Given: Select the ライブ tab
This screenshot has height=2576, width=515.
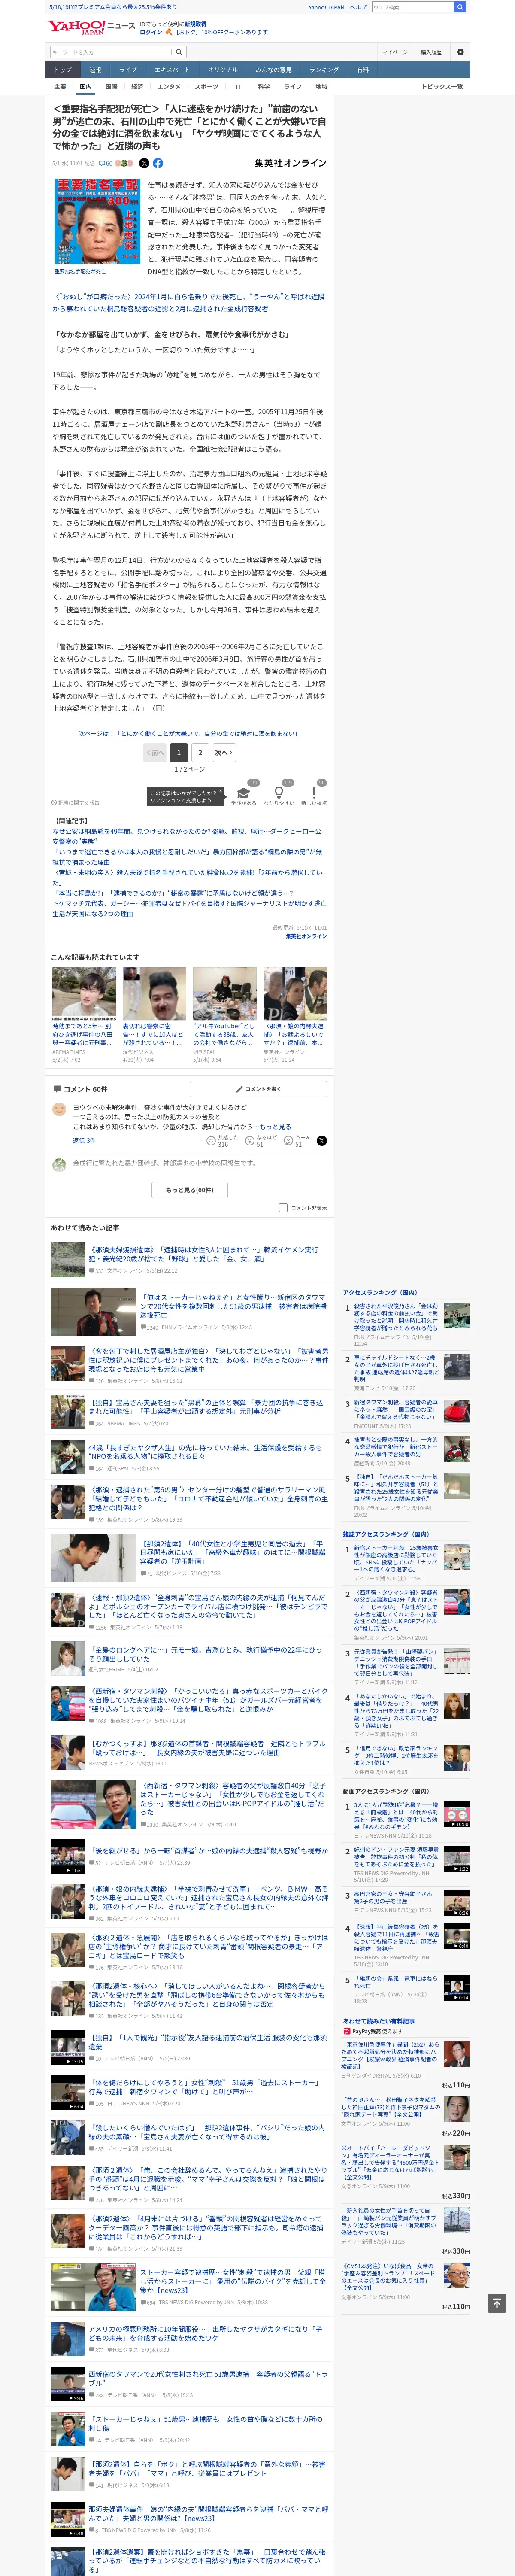Looking at the screenshot, I should (x=128, y=70).
